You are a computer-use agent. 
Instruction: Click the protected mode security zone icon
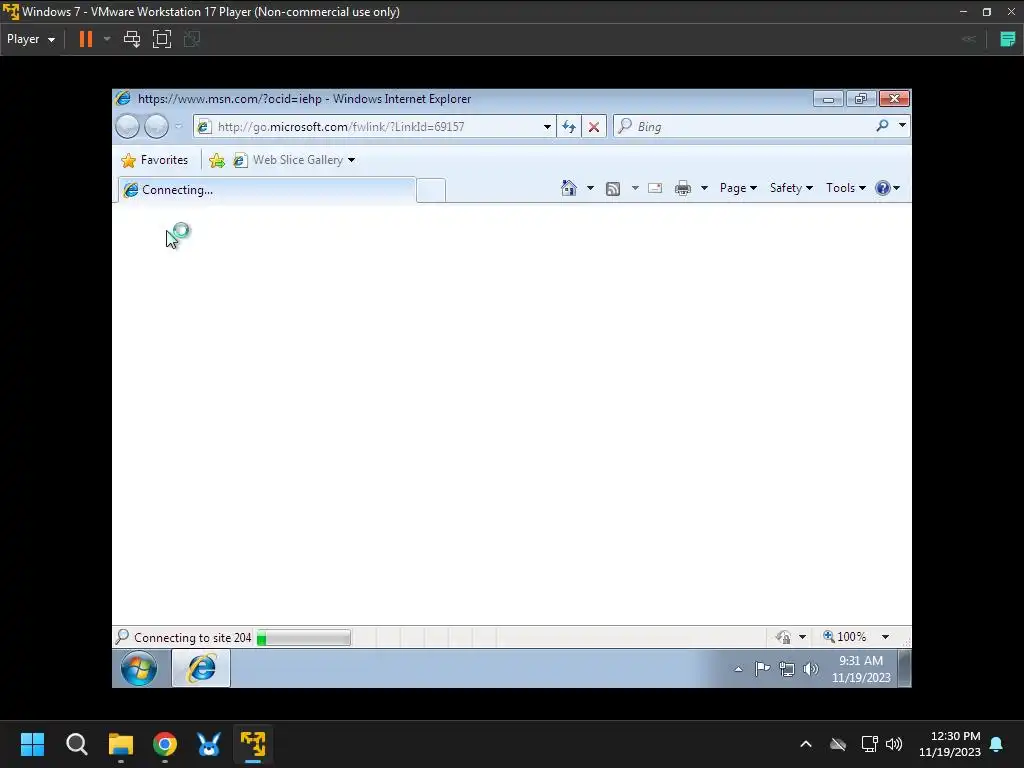tap(784, 637)
